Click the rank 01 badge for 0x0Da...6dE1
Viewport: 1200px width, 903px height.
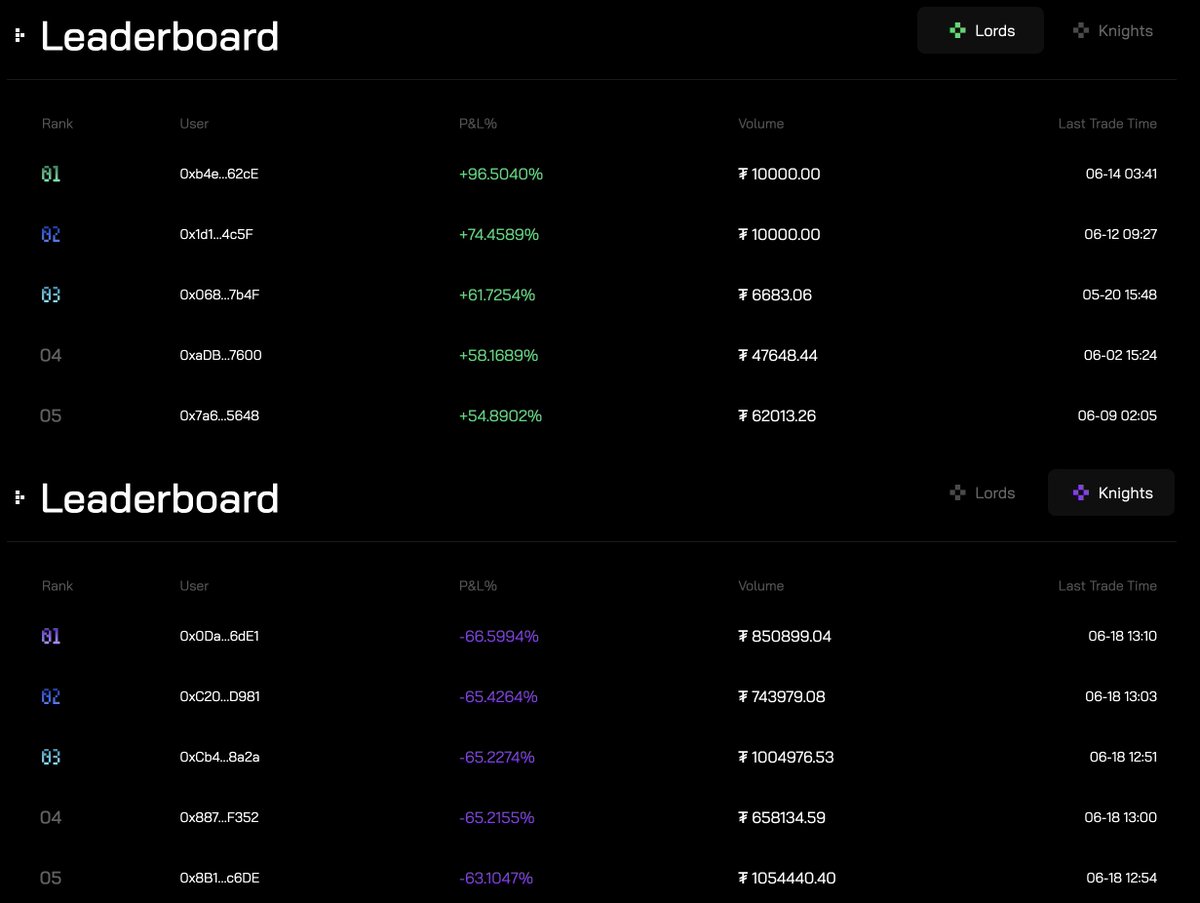(x=51, y=636)
